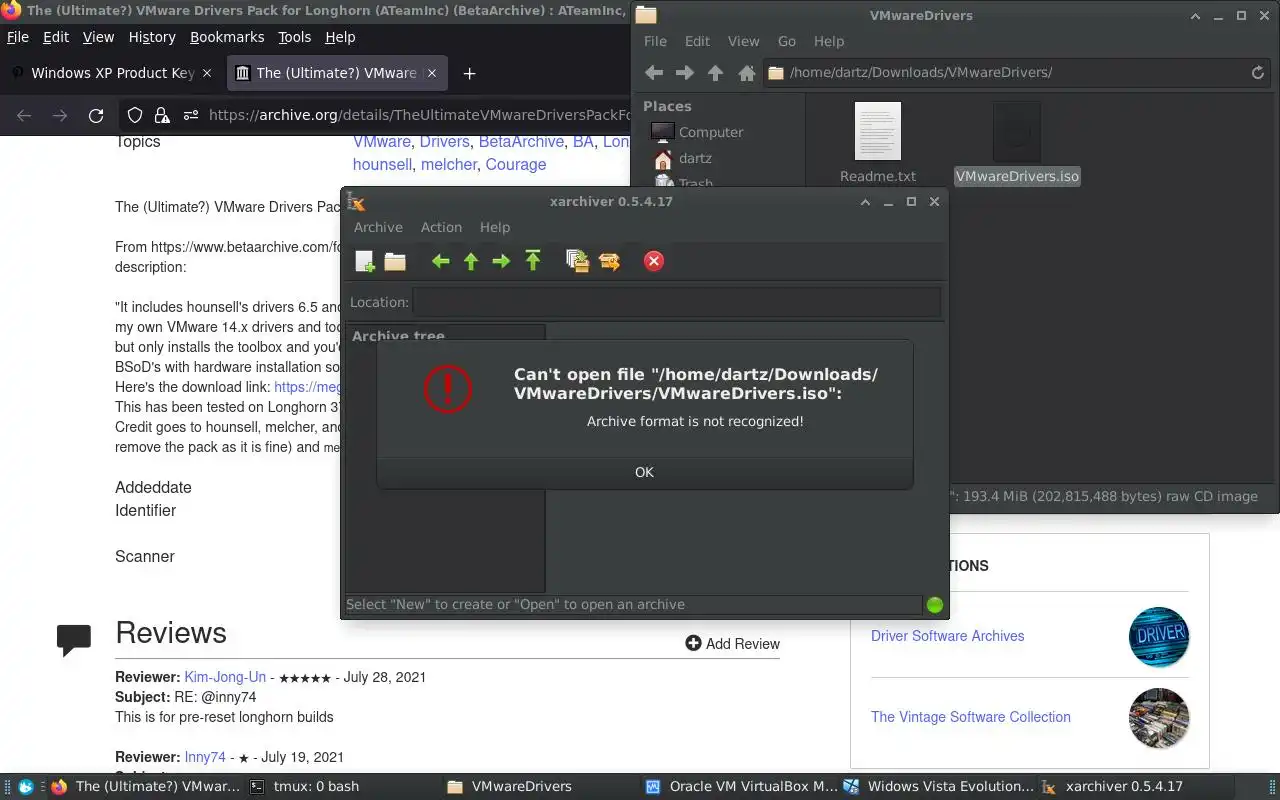1280x800 pixels.
Task: Open the Drivers topic link
Action: (x=445, y=142)
